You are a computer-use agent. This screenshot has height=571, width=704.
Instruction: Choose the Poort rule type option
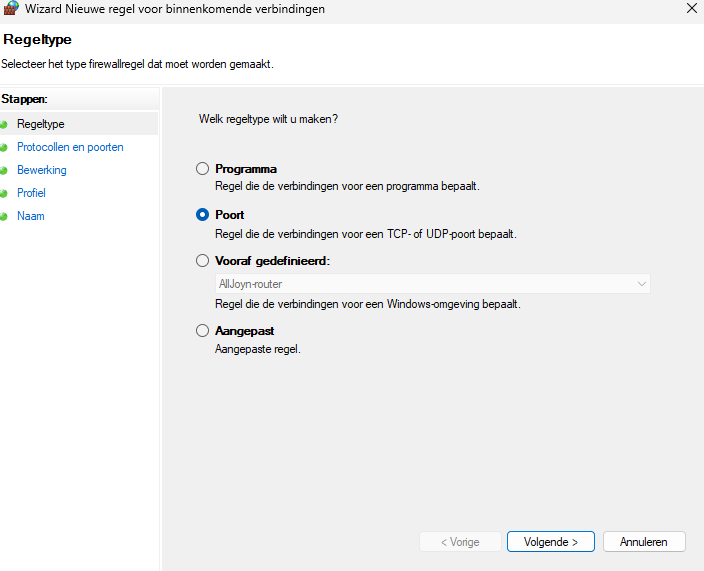coord(203,215)
